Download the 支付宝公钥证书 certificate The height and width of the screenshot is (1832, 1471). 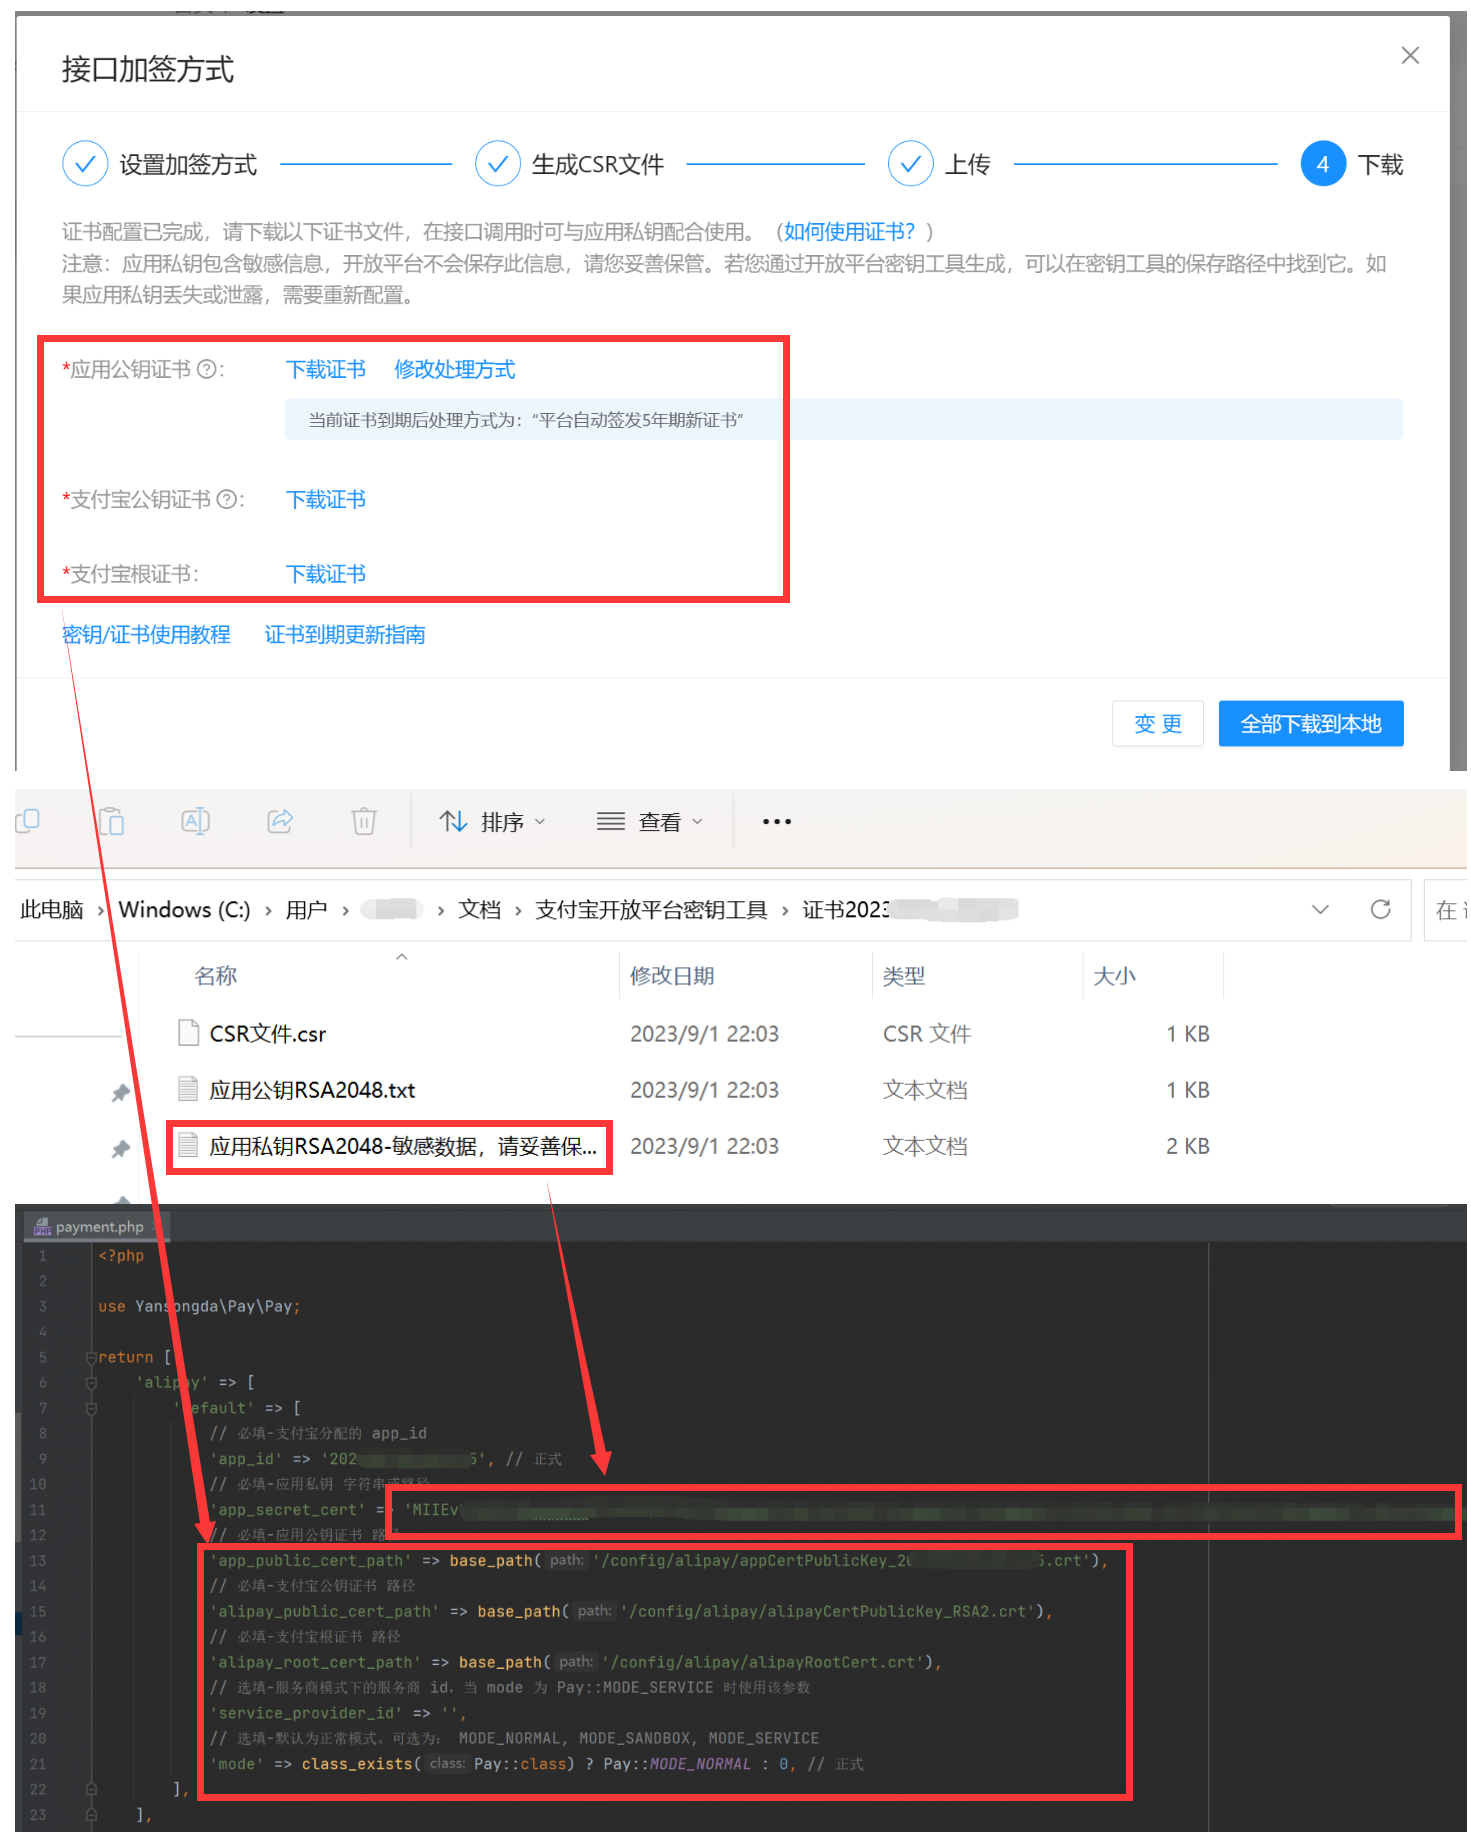(x=326, y=500)
